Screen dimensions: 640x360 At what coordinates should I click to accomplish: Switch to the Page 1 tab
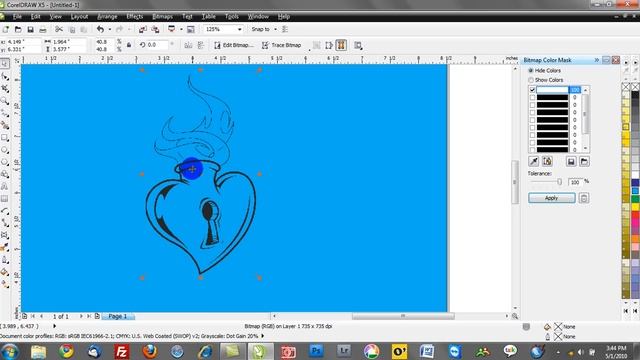(x=118, y=316)
